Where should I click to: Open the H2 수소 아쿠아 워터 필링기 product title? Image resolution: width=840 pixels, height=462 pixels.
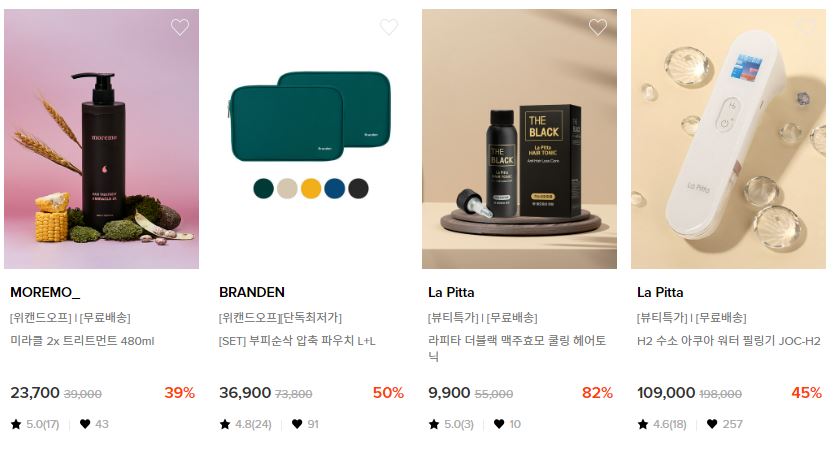pos(729,341)
